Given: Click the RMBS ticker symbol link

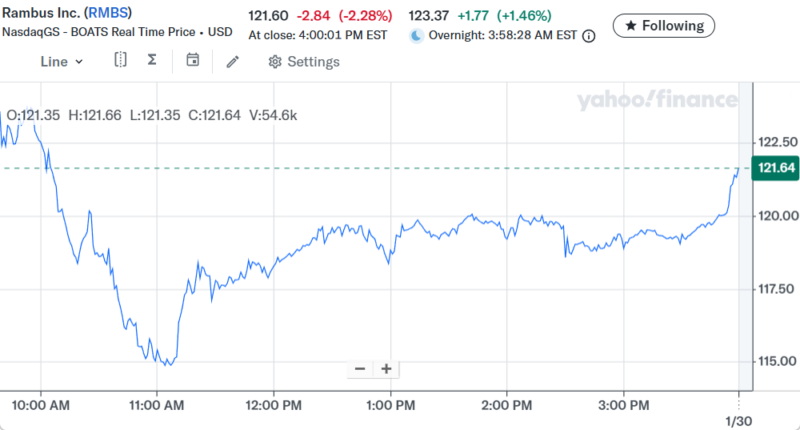Looking at the screenshot, I should pyautogui.click(x=108, y=12).
